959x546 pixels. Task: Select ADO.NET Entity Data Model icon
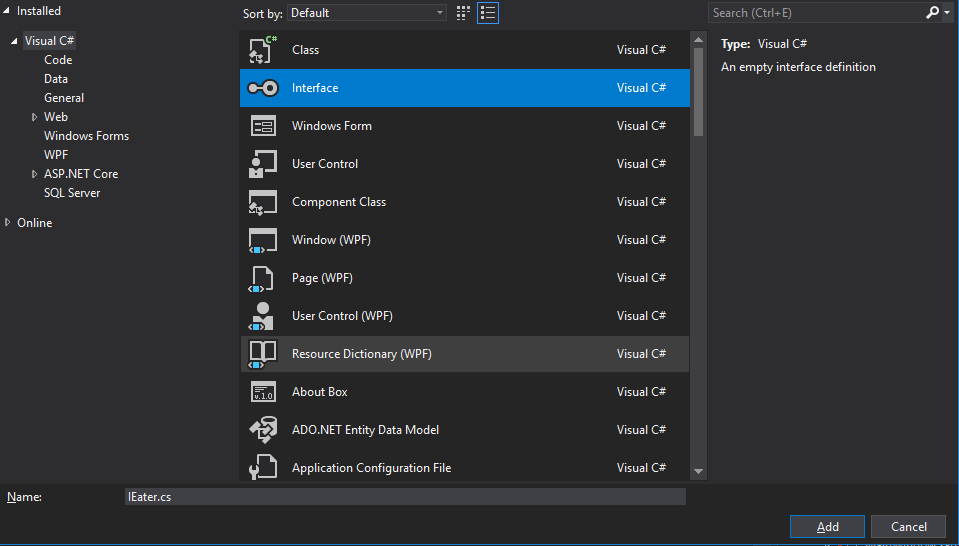click(263, 430)
